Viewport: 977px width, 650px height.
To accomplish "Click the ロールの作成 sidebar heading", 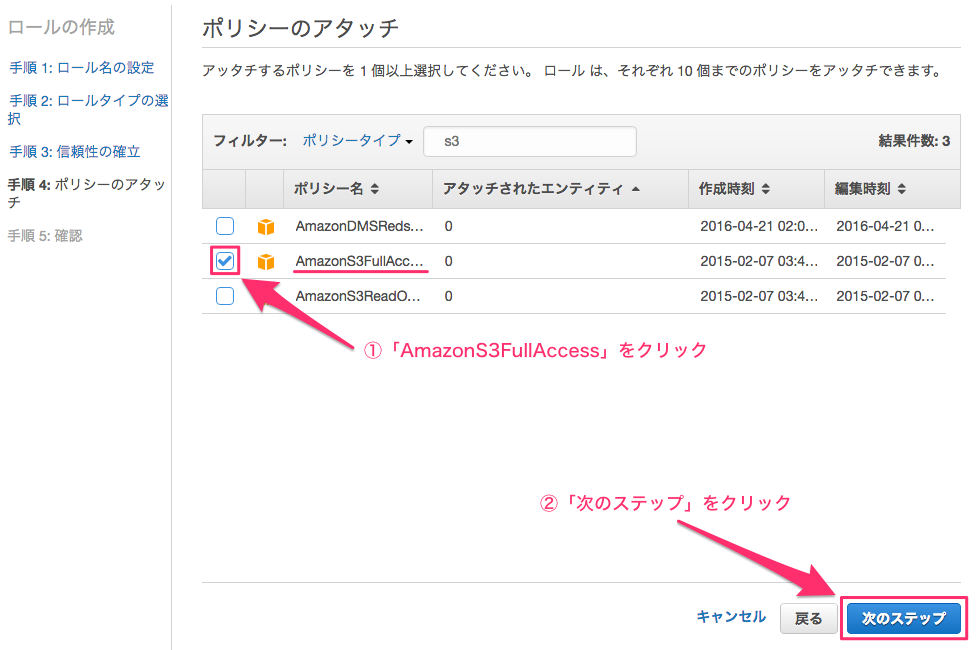I will point(61,27).
